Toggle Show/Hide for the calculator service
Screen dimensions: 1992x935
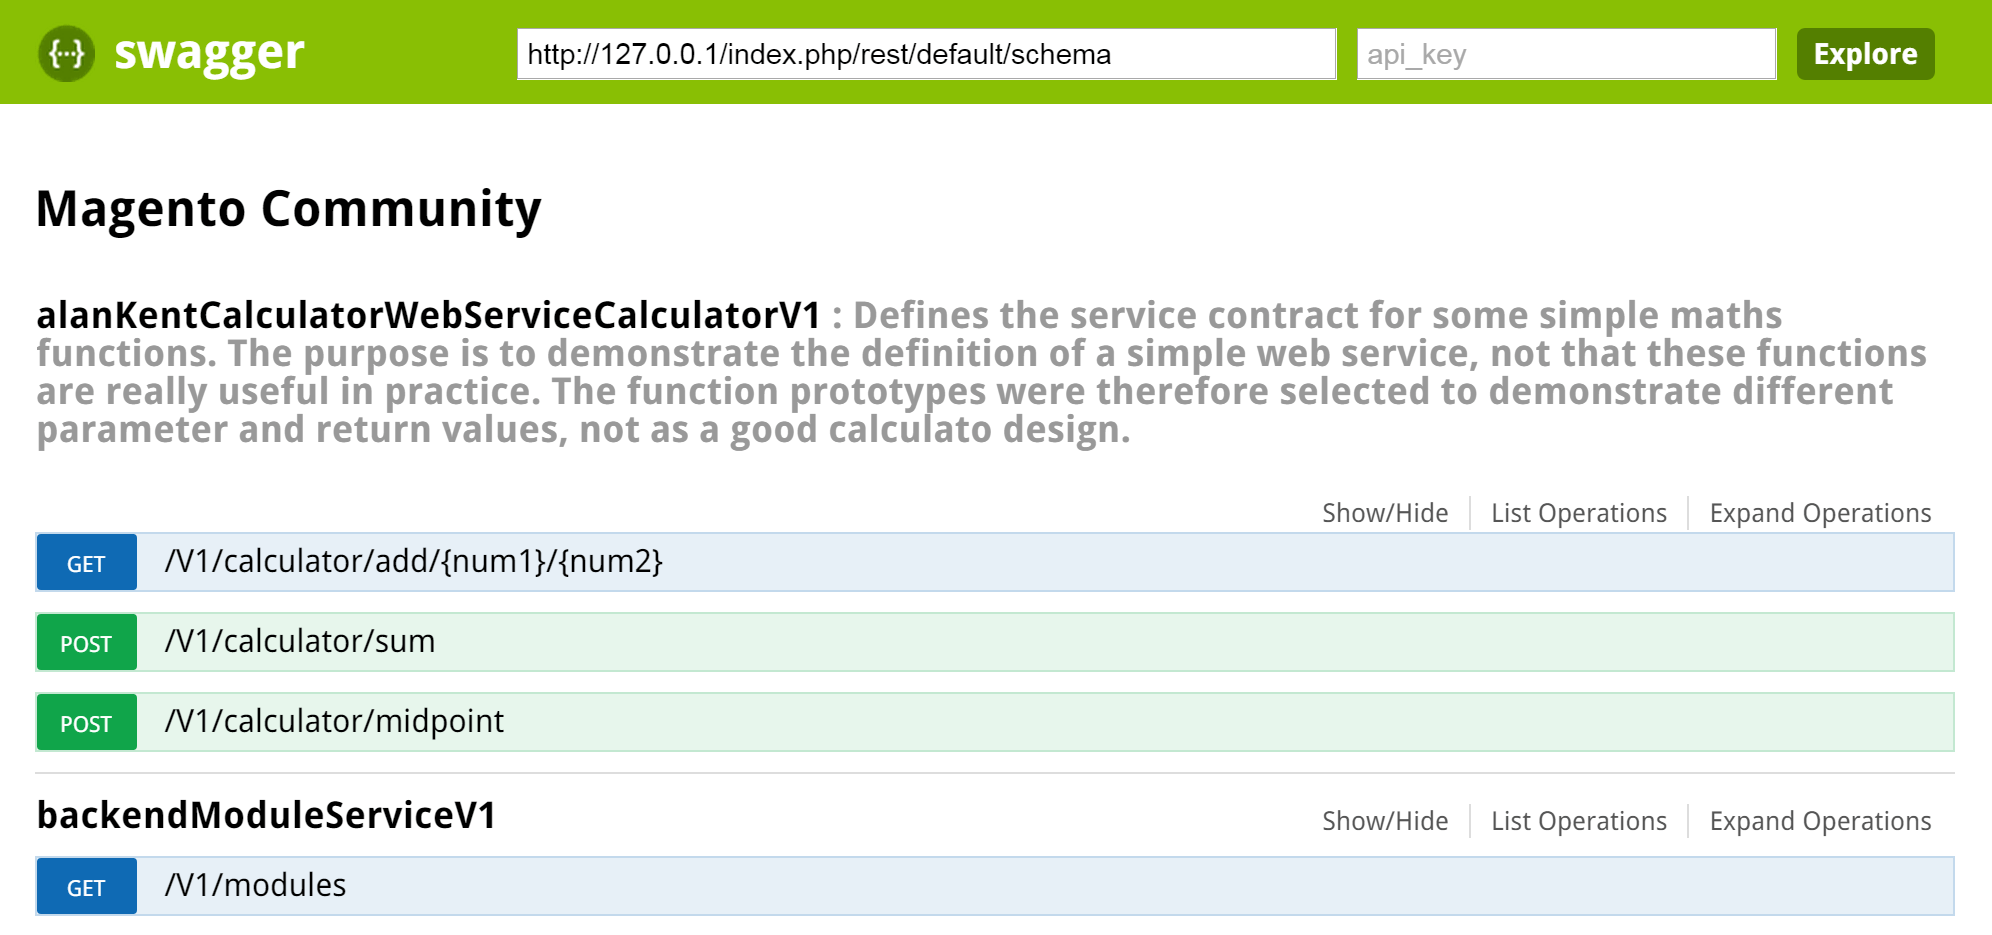point(1384,513)
